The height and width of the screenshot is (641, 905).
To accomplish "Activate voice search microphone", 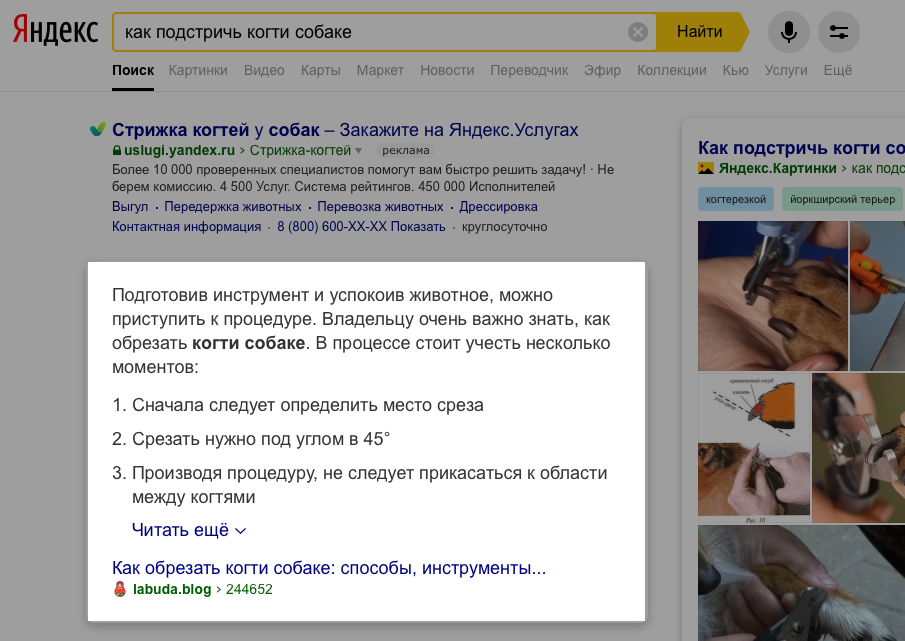I will [x=788, y=32].
